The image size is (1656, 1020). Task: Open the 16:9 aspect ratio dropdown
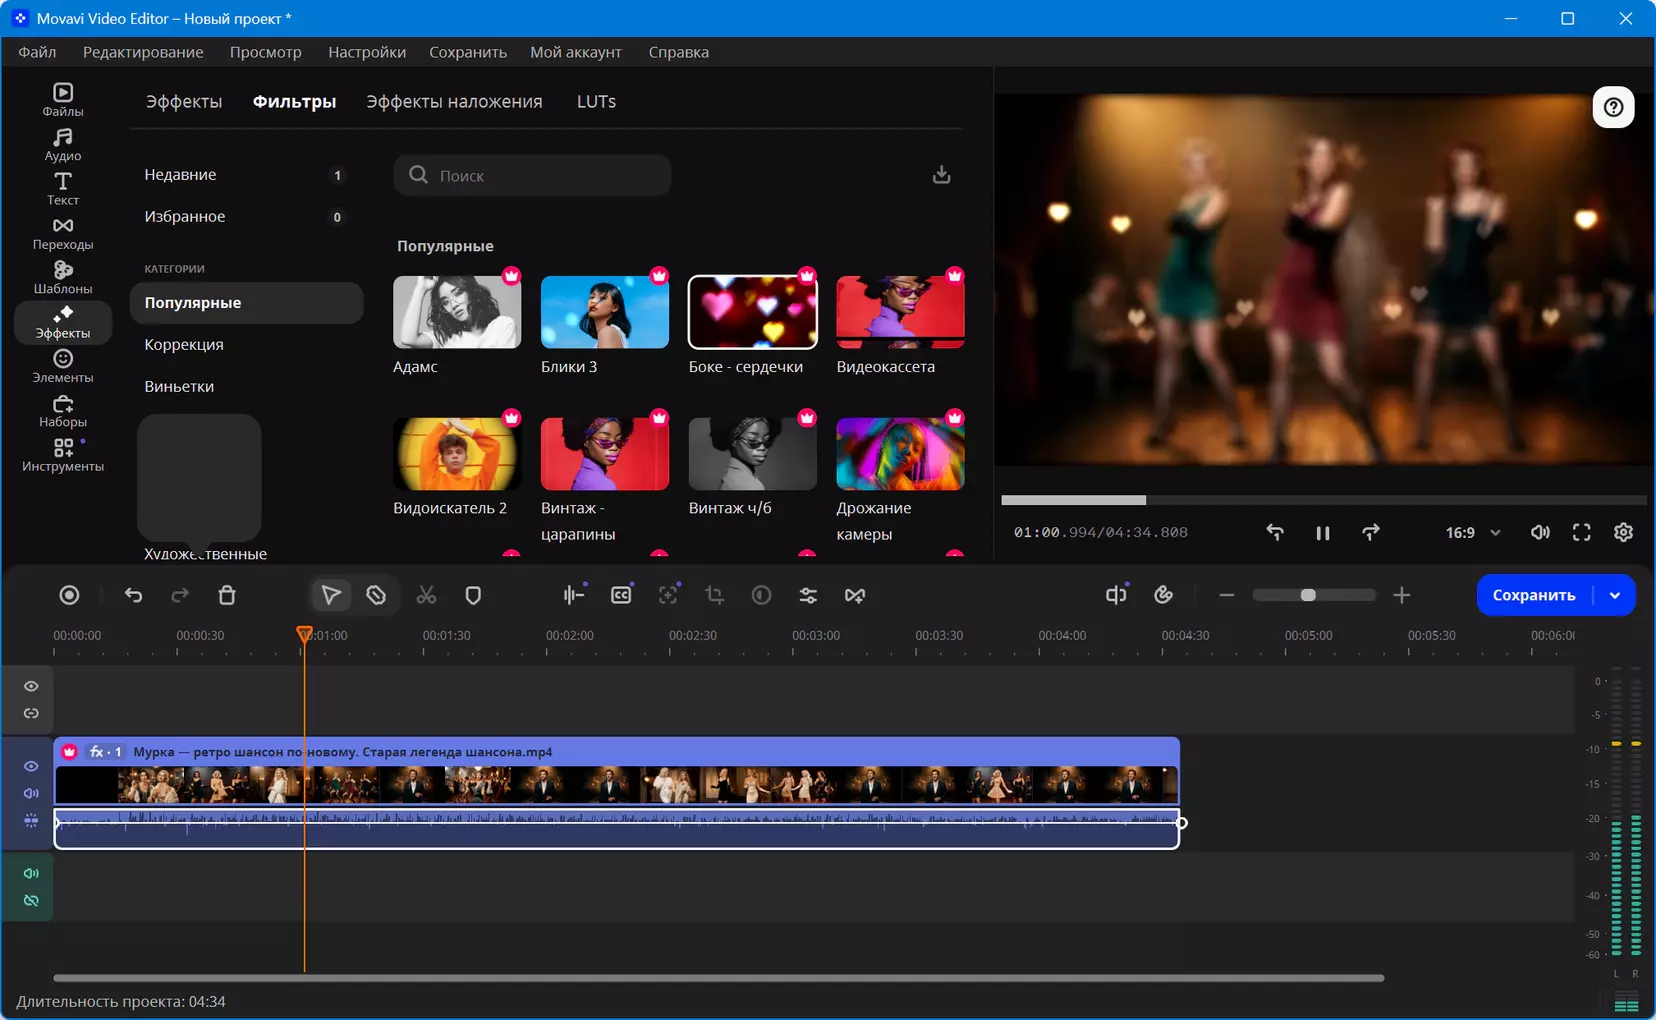1473,532
